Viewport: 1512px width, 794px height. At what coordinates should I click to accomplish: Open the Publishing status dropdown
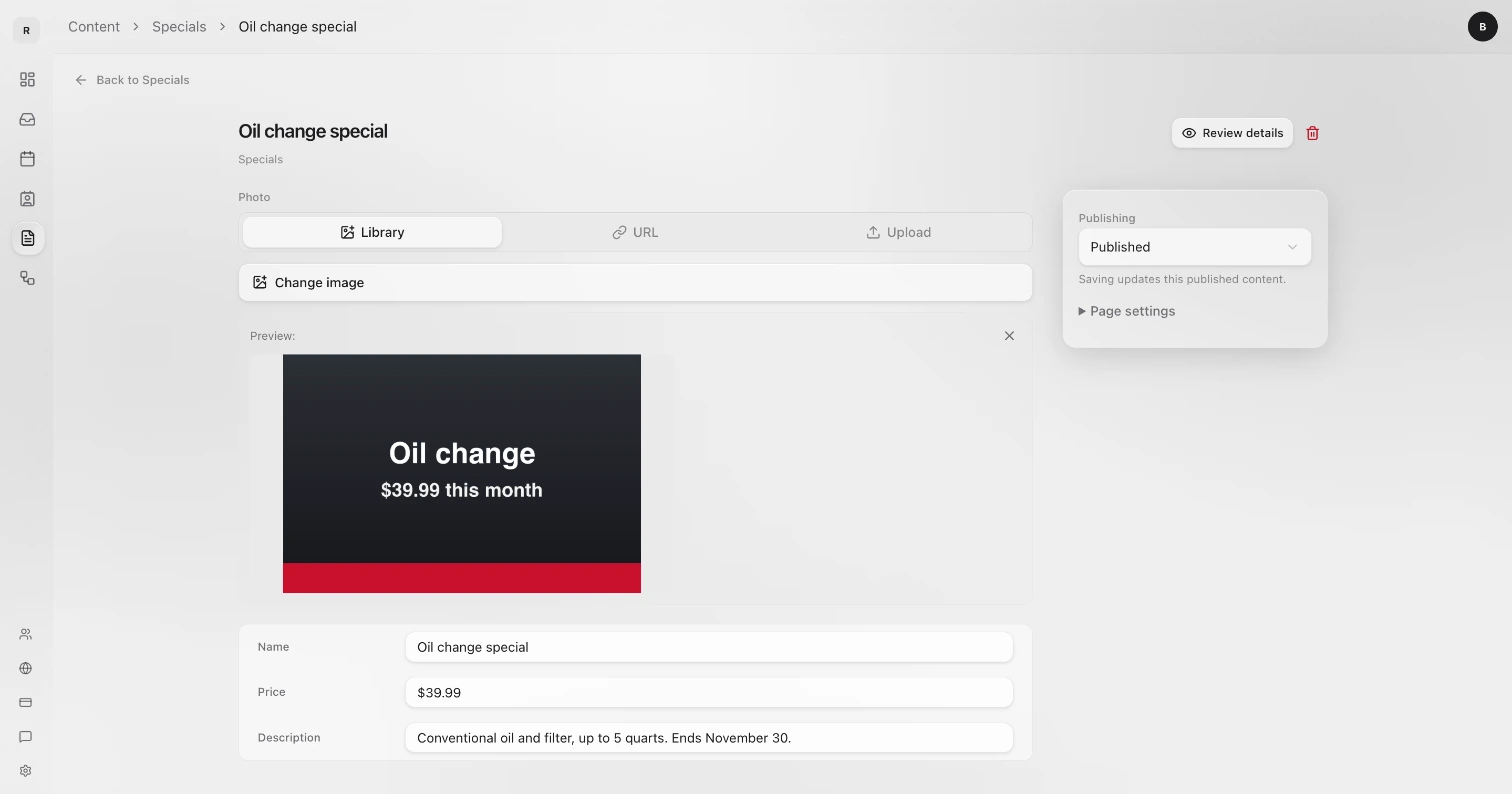1195,247
